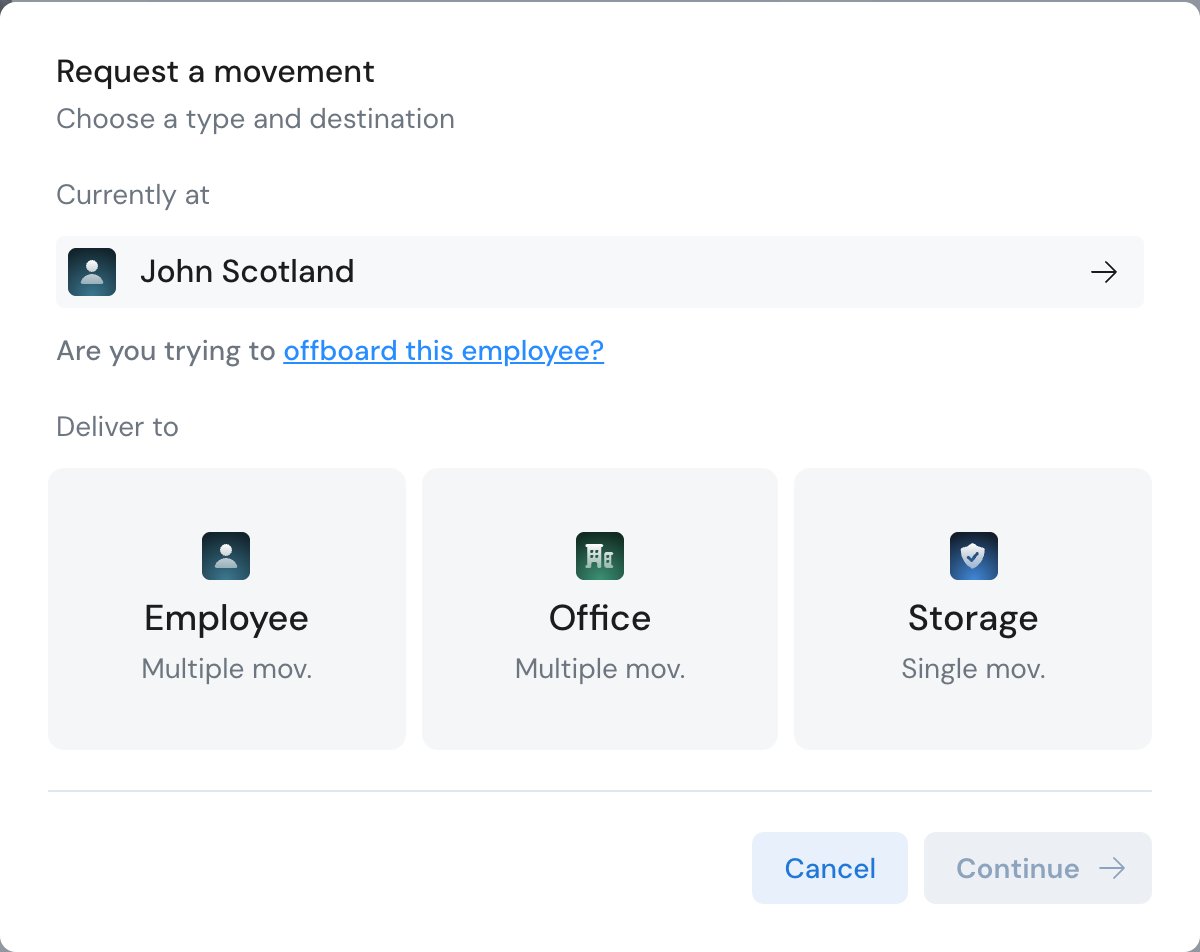This screenshot has height=952, width=1200.
Task: Select the Office building icon
Action: point(600,556)
